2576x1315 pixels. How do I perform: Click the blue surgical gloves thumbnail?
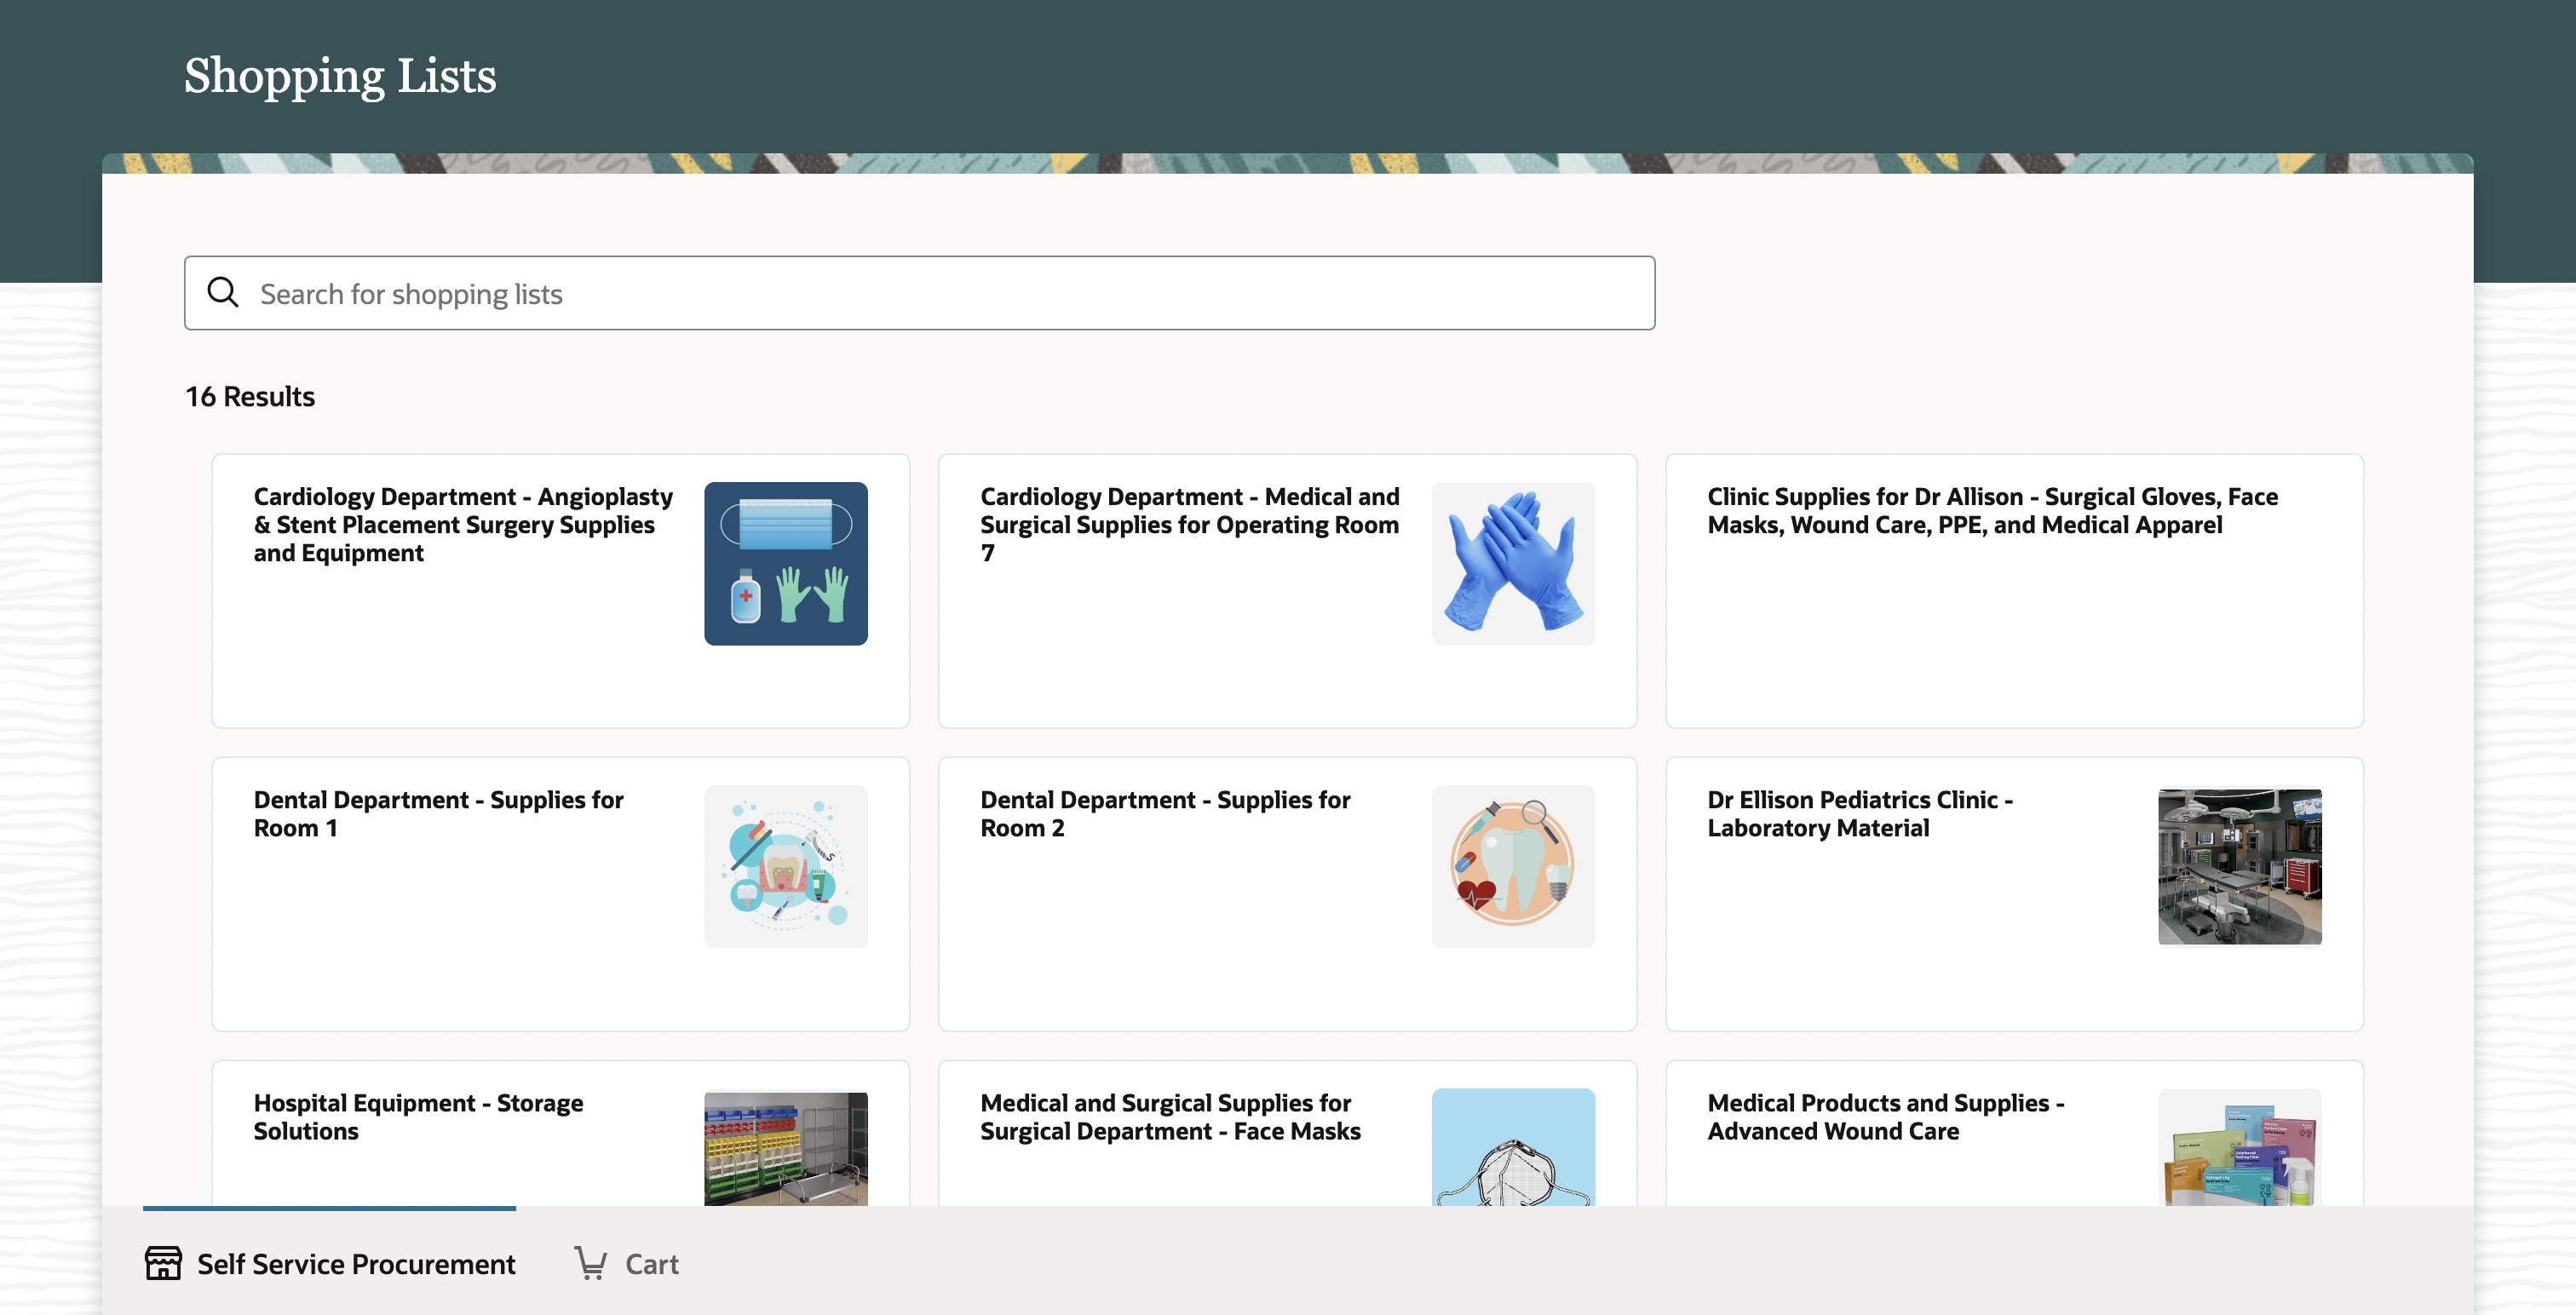[1512, 564]
